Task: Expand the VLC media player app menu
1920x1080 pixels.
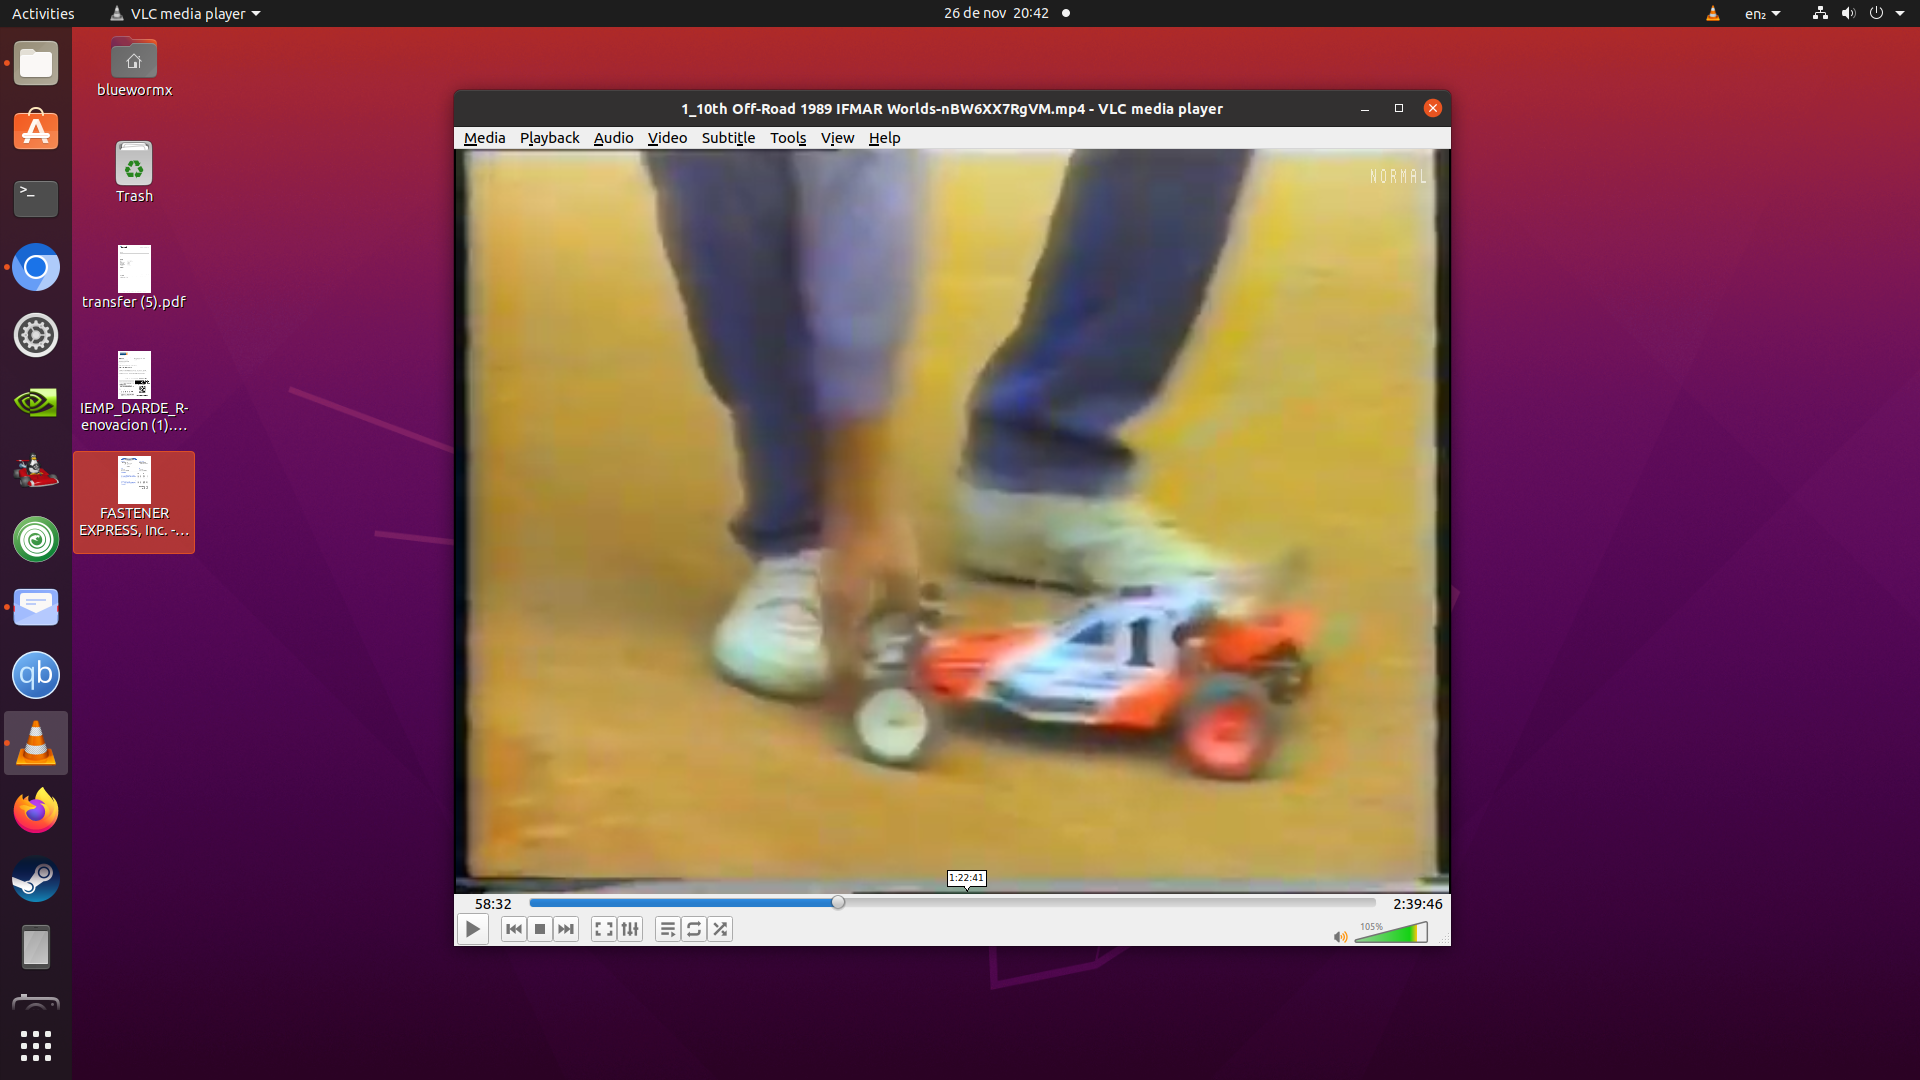Action: click(x=185, y=13)
